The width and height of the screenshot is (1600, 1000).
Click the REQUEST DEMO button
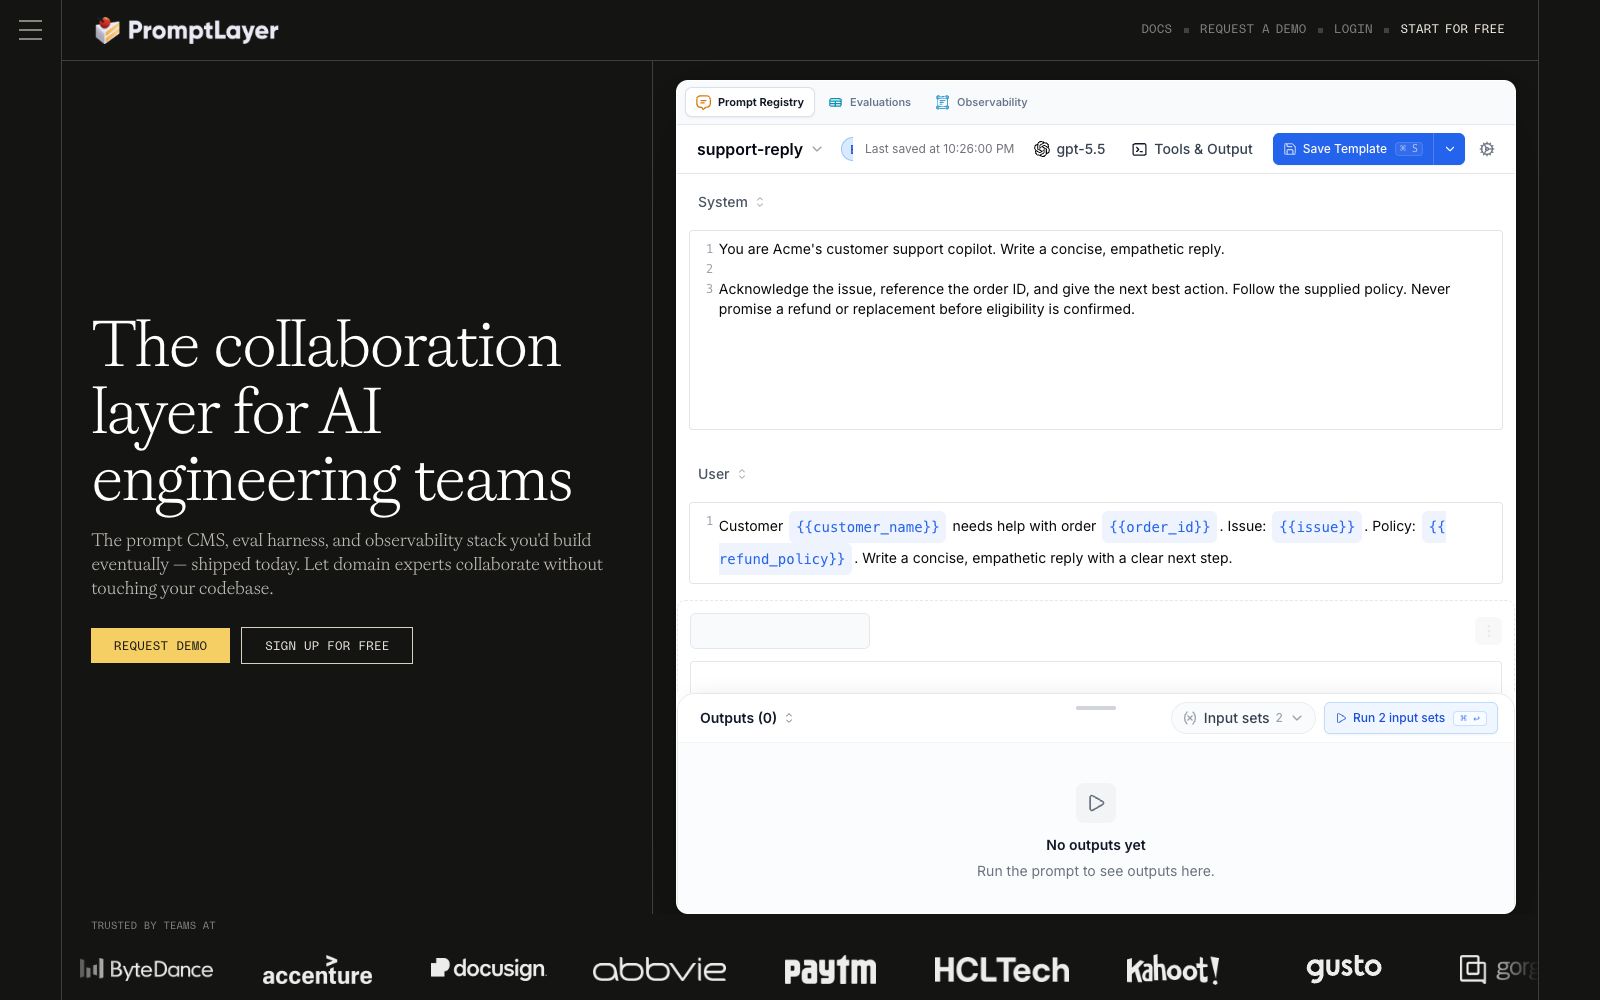point(160,646)
